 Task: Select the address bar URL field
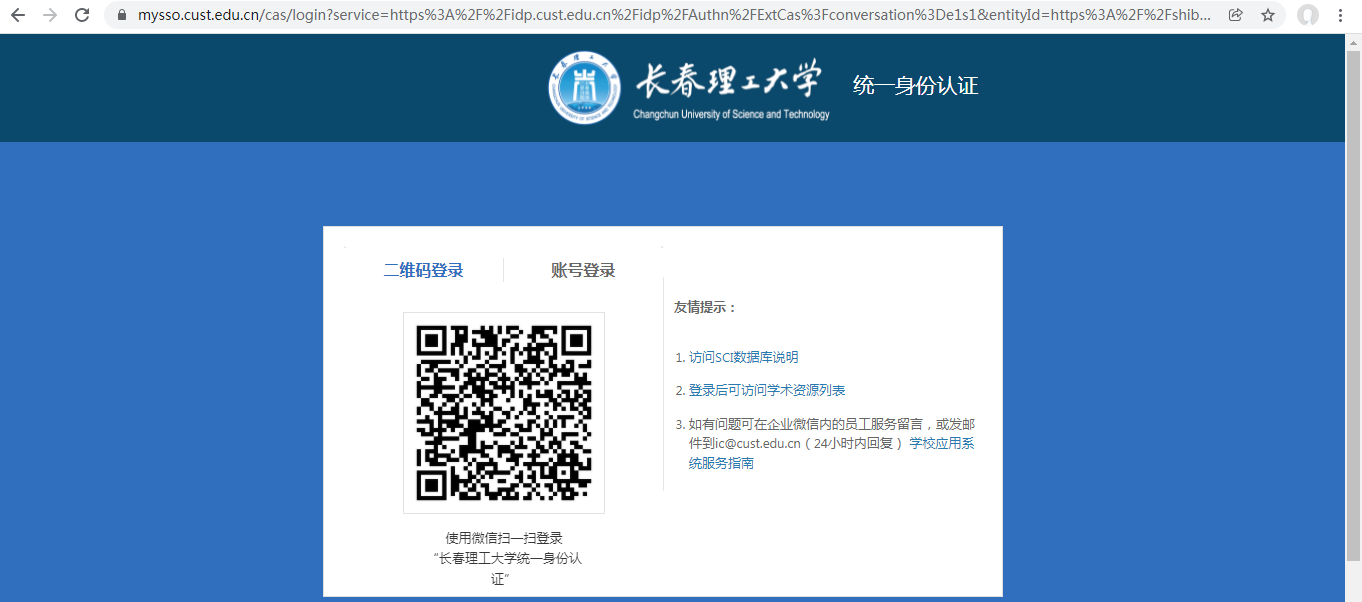pyautogui.click(x=676, y=16)
